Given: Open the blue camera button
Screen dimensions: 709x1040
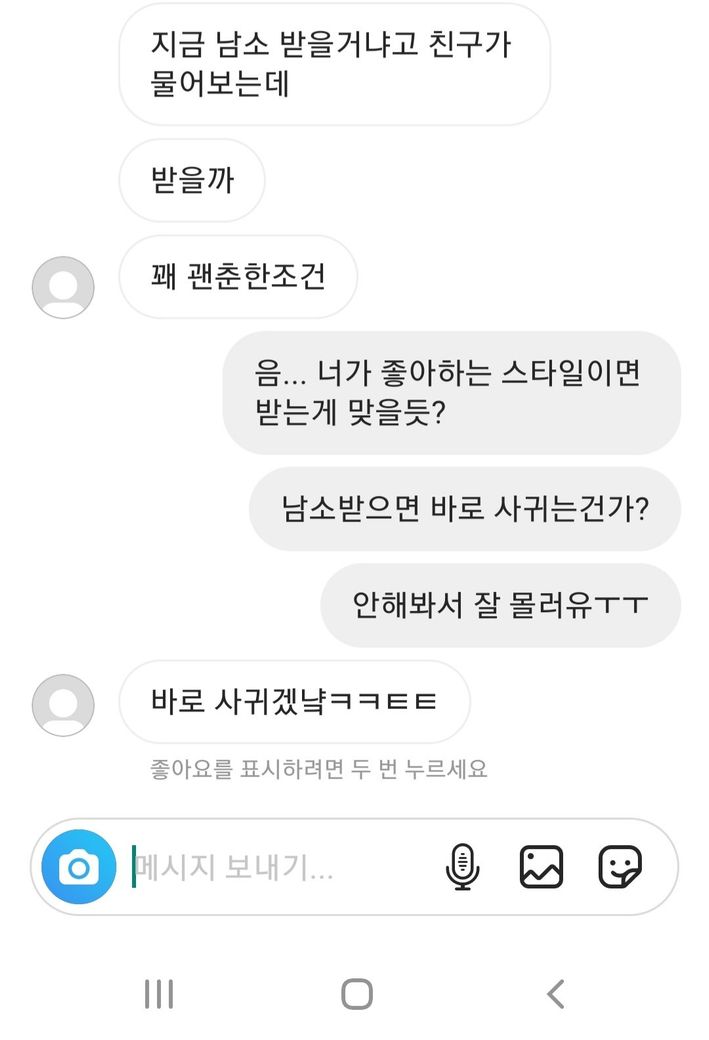Looking at the screenshot, I should pyautogui.click(x=79, y=867).
